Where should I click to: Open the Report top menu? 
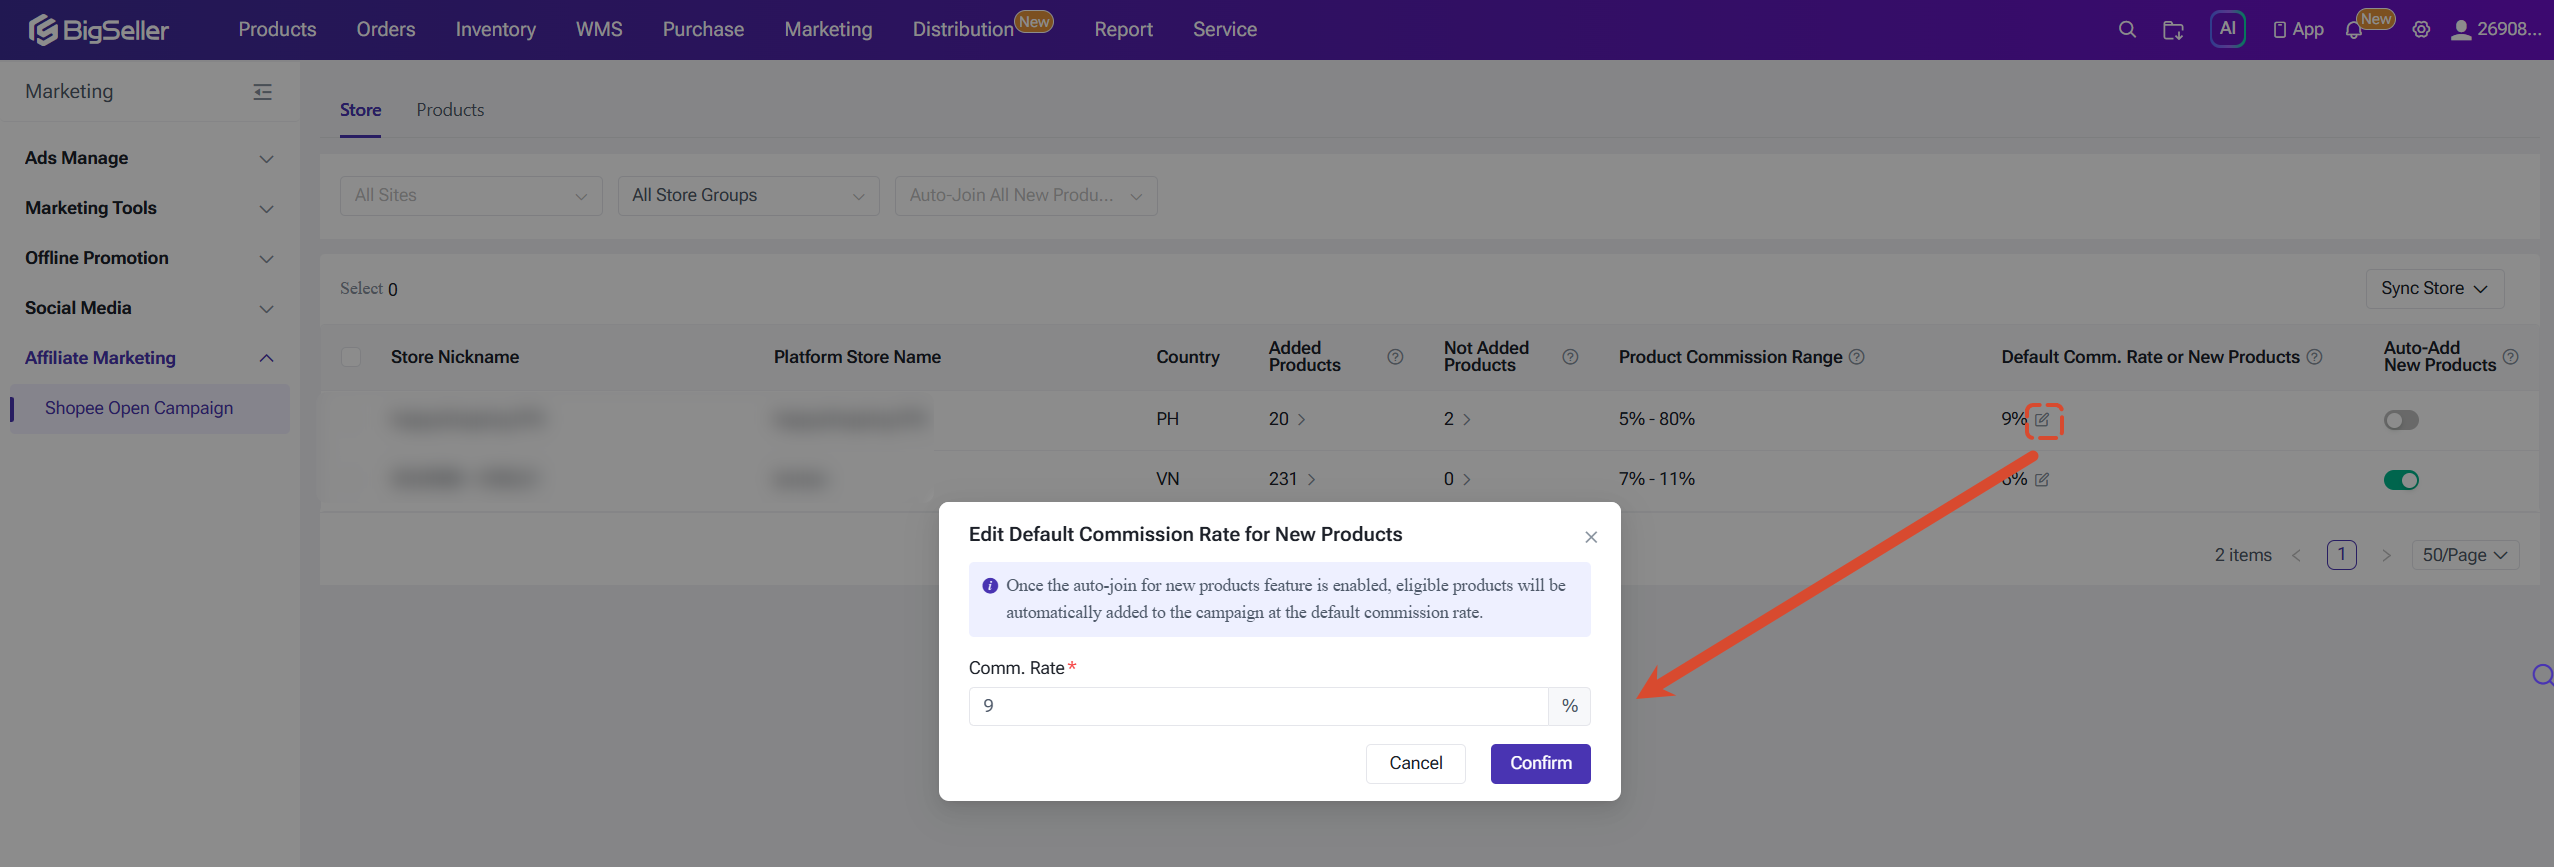tap(1123, 30)
